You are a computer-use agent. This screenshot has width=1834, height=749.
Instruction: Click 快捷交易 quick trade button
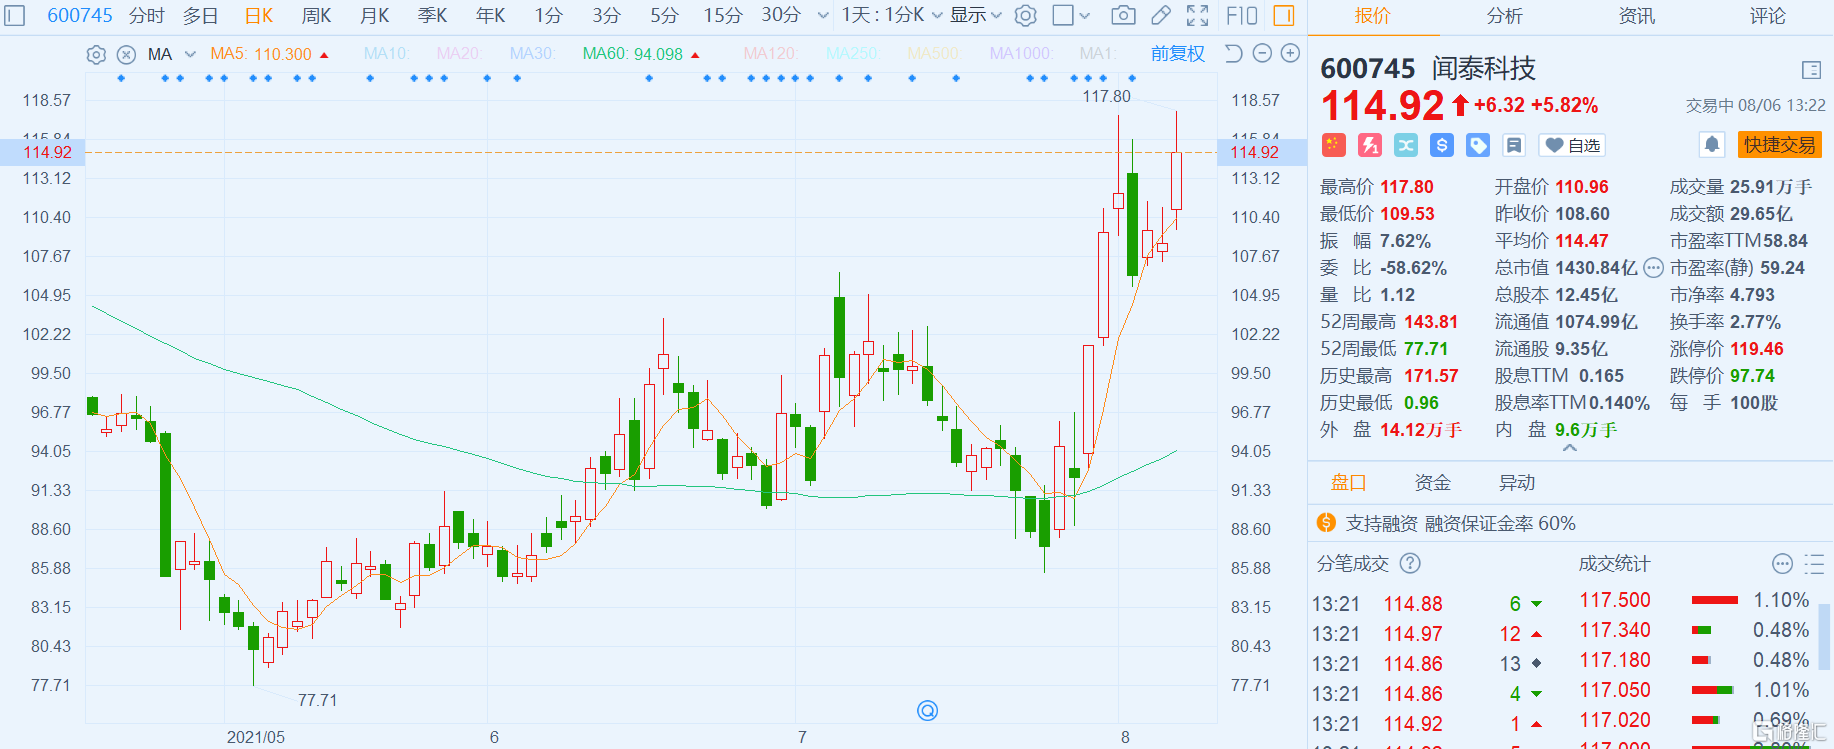pyautogui.click(x=1779, y=145)
